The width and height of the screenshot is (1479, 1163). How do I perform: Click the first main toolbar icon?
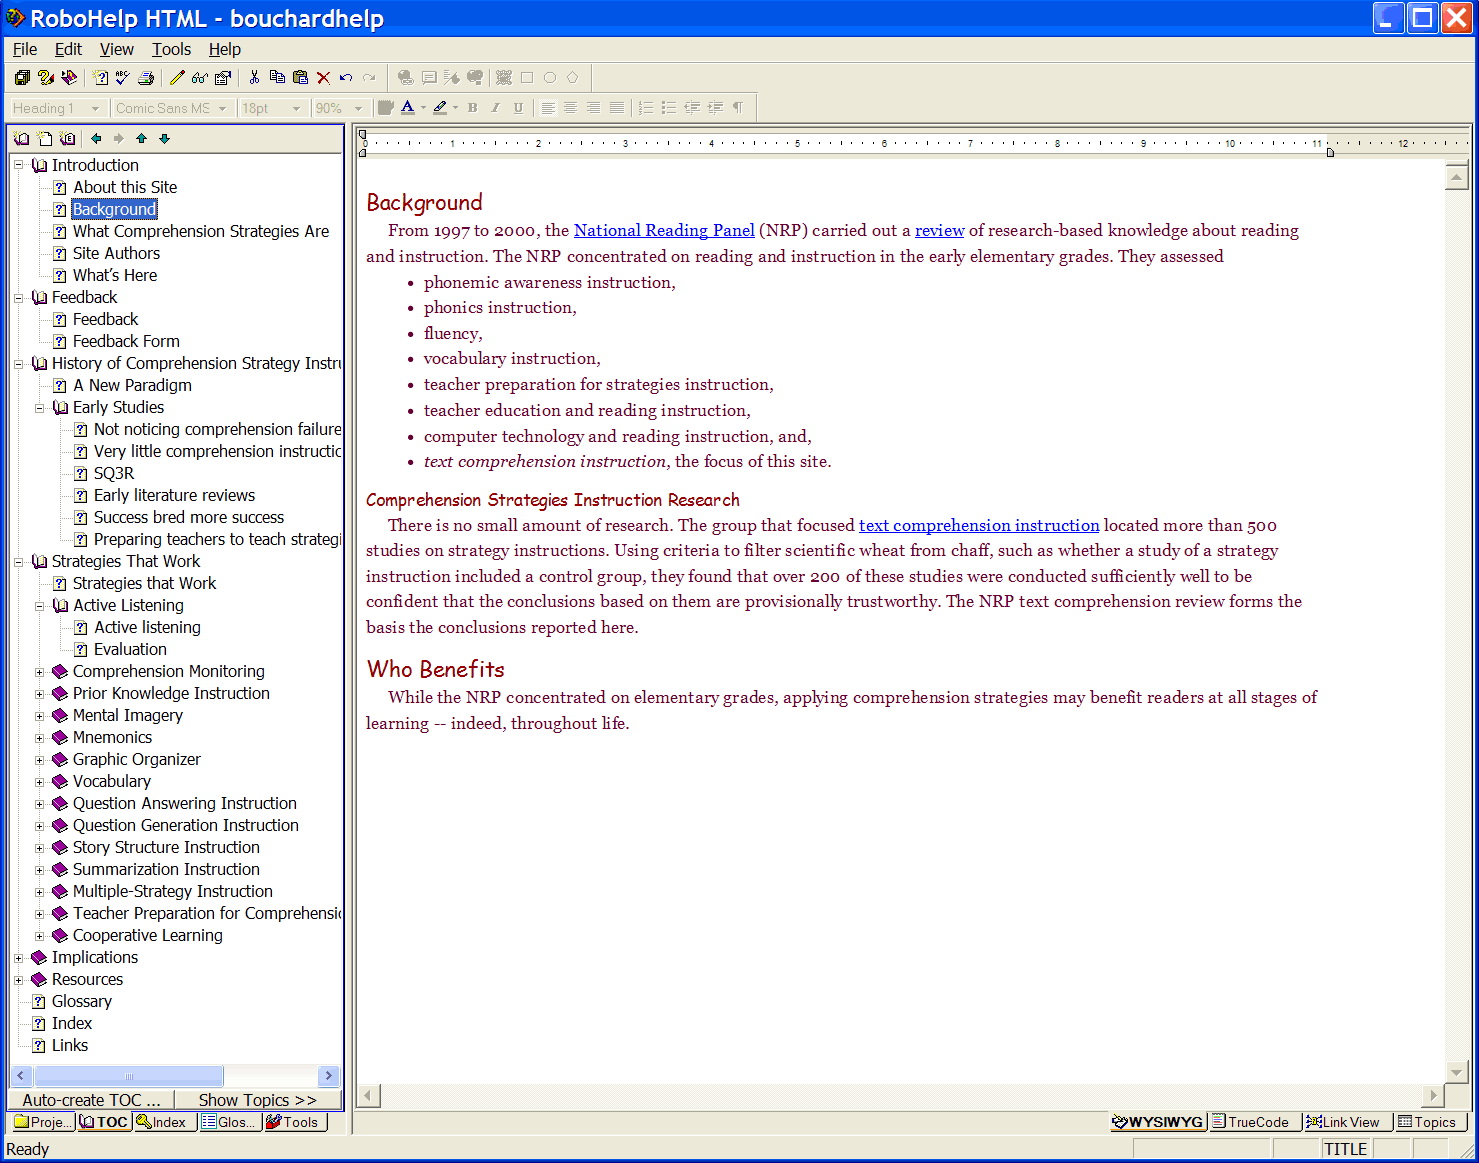click(x=23, y=77)
